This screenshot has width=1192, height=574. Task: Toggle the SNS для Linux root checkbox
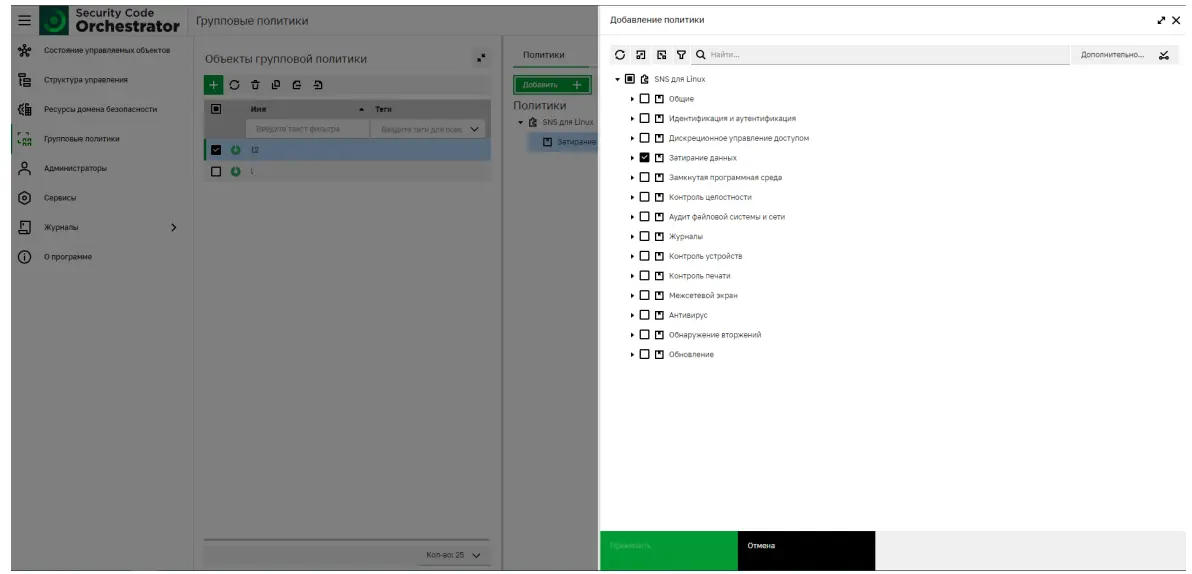[629, 79]
